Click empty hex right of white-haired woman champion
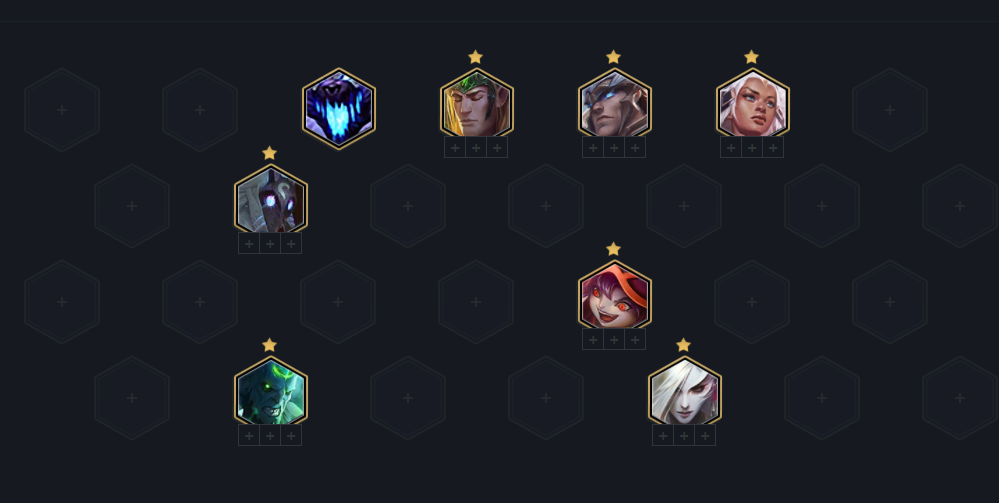The width and height of the screenshot is (999, 503). [890, 110]
